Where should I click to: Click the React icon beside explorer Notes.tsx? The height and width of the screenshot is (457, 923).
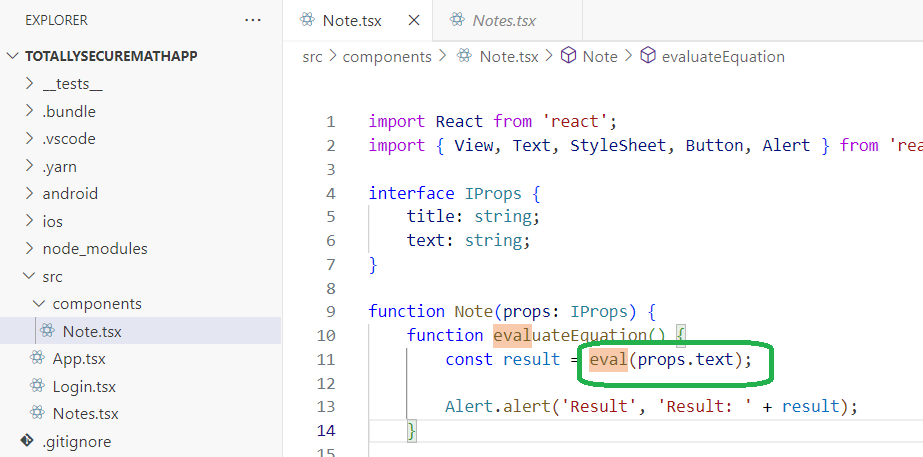coord(37,413)
